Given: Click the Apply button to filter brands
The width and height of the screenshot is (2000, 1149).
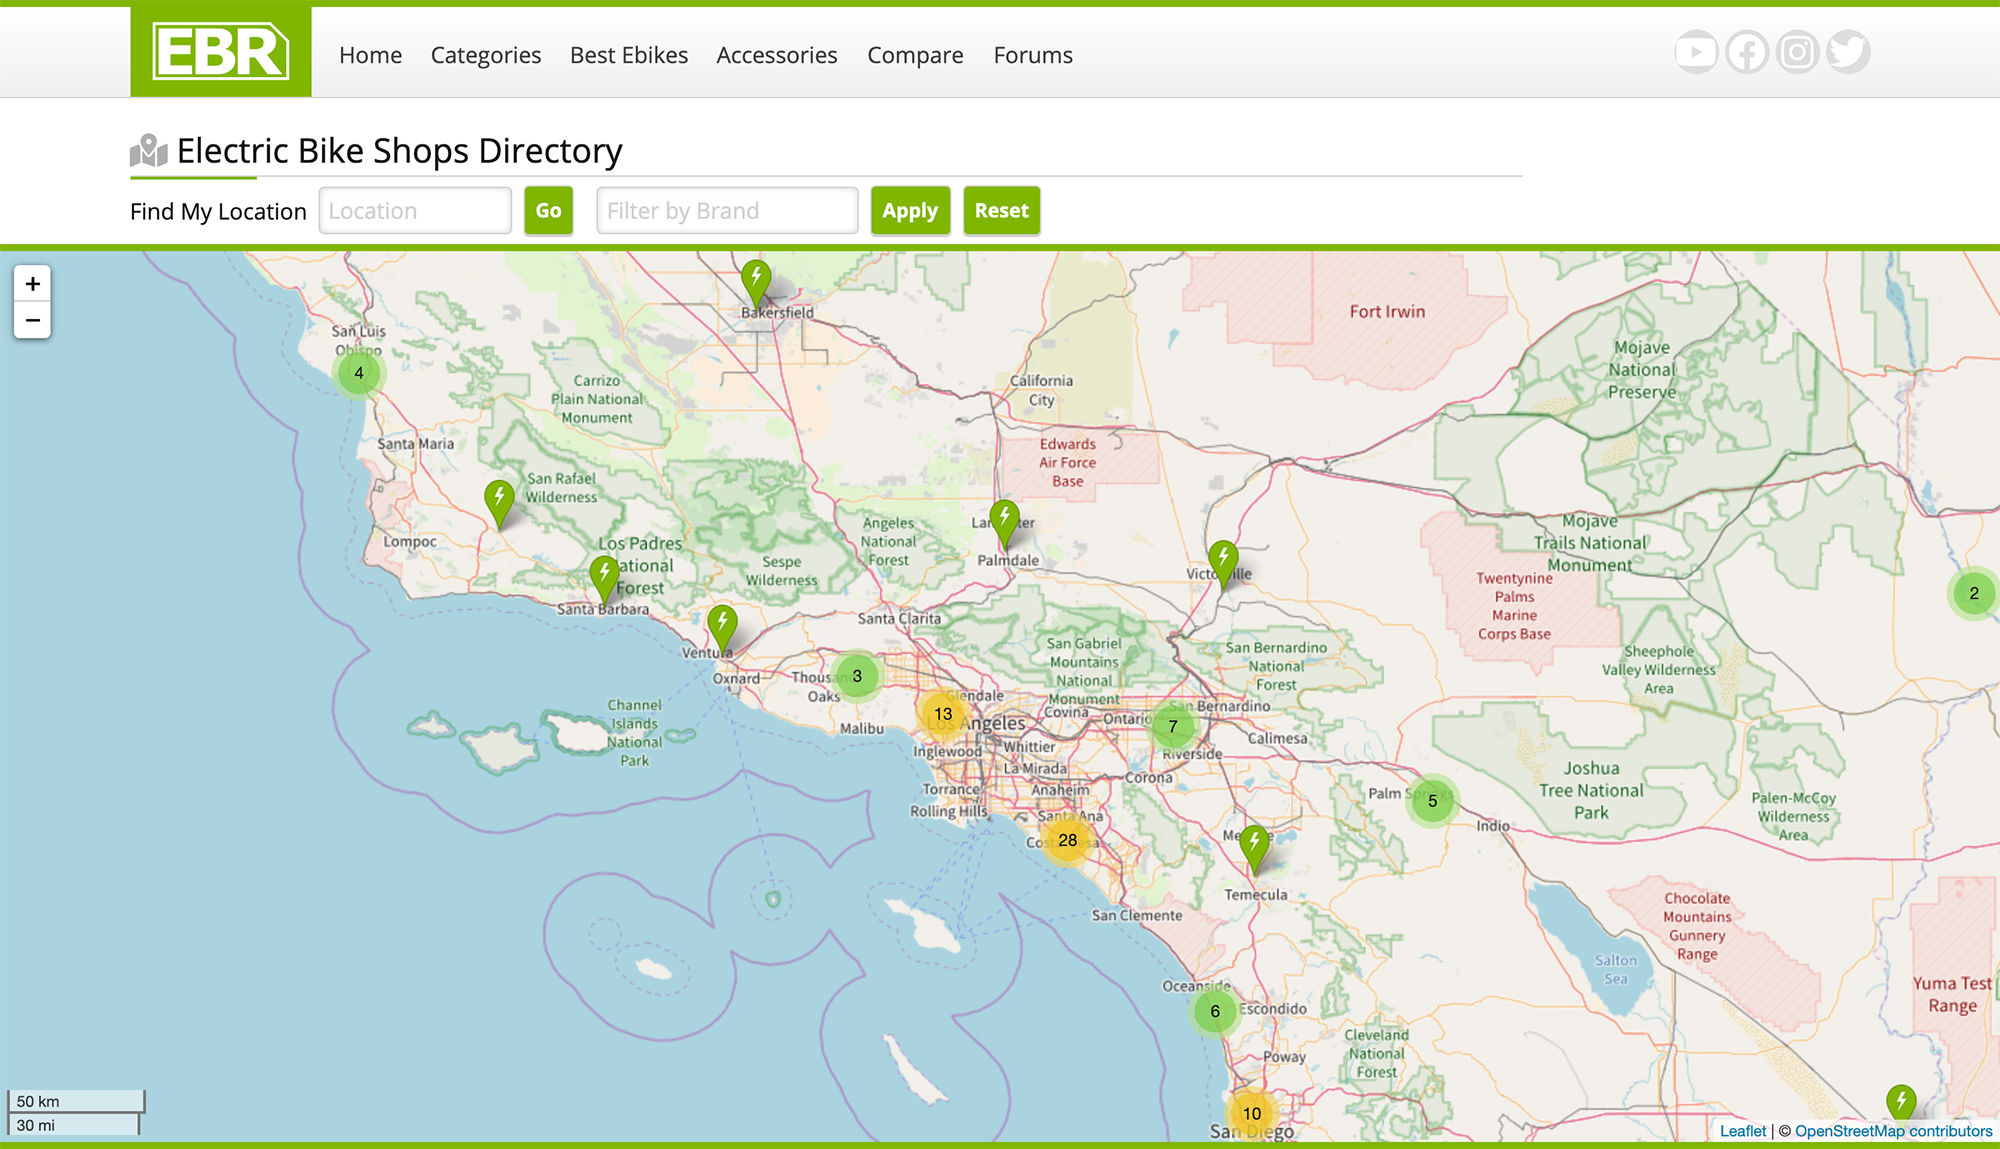Looking at the screenshot, I should [x=909, y=210].
